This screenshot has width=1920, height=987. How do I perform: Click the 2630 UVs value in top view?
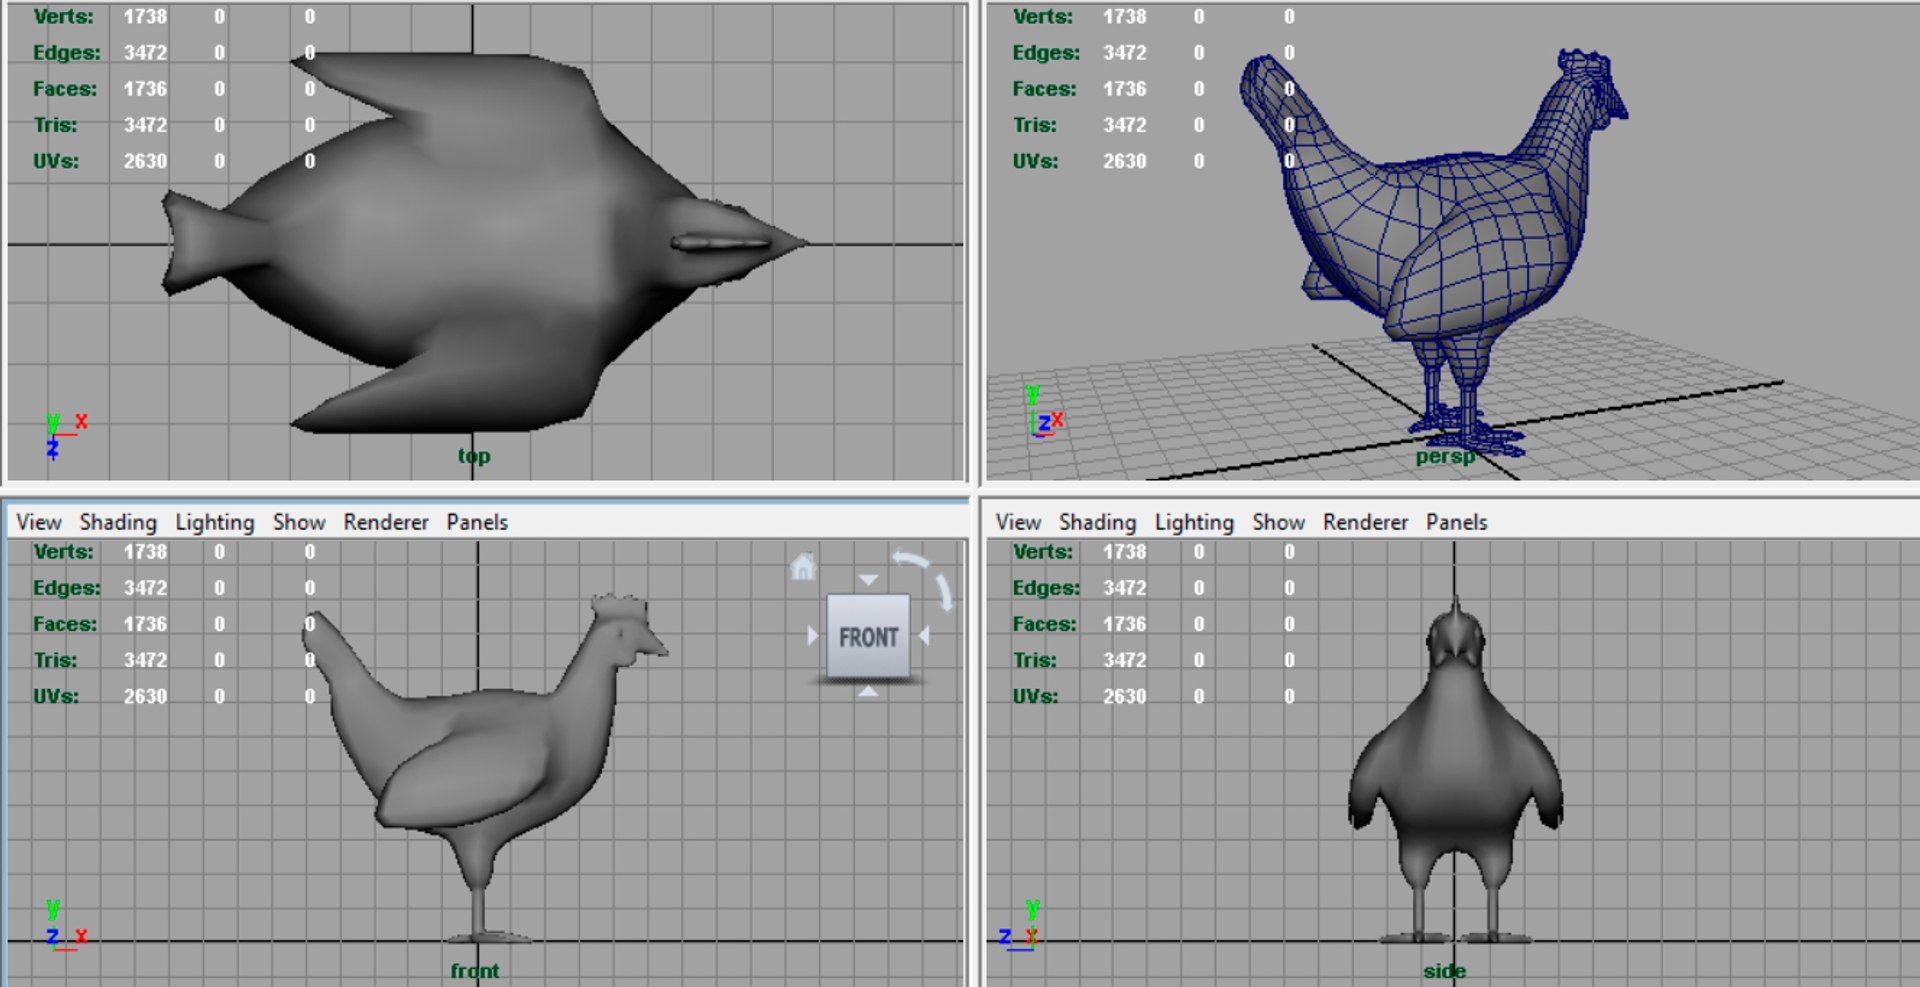click(145, 161)
